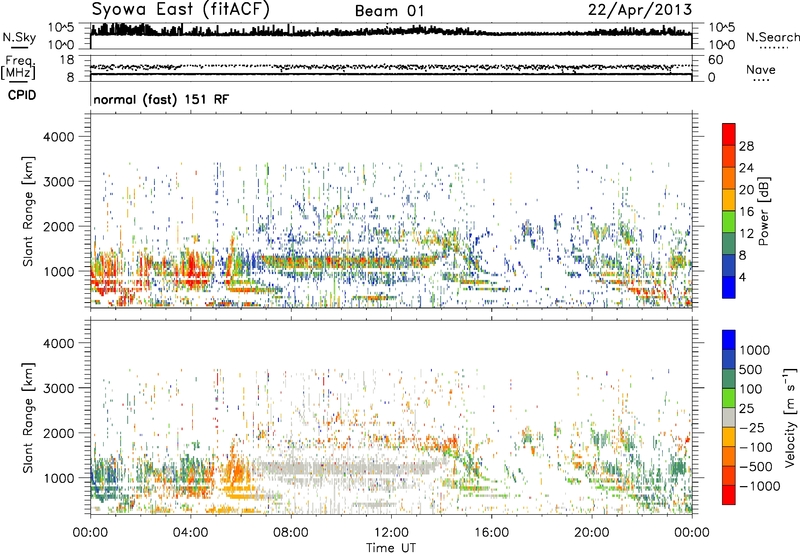Viewport: 800px width, 554px height.
Task: Click the Power [dB] color bar
Action: point(729,211)
